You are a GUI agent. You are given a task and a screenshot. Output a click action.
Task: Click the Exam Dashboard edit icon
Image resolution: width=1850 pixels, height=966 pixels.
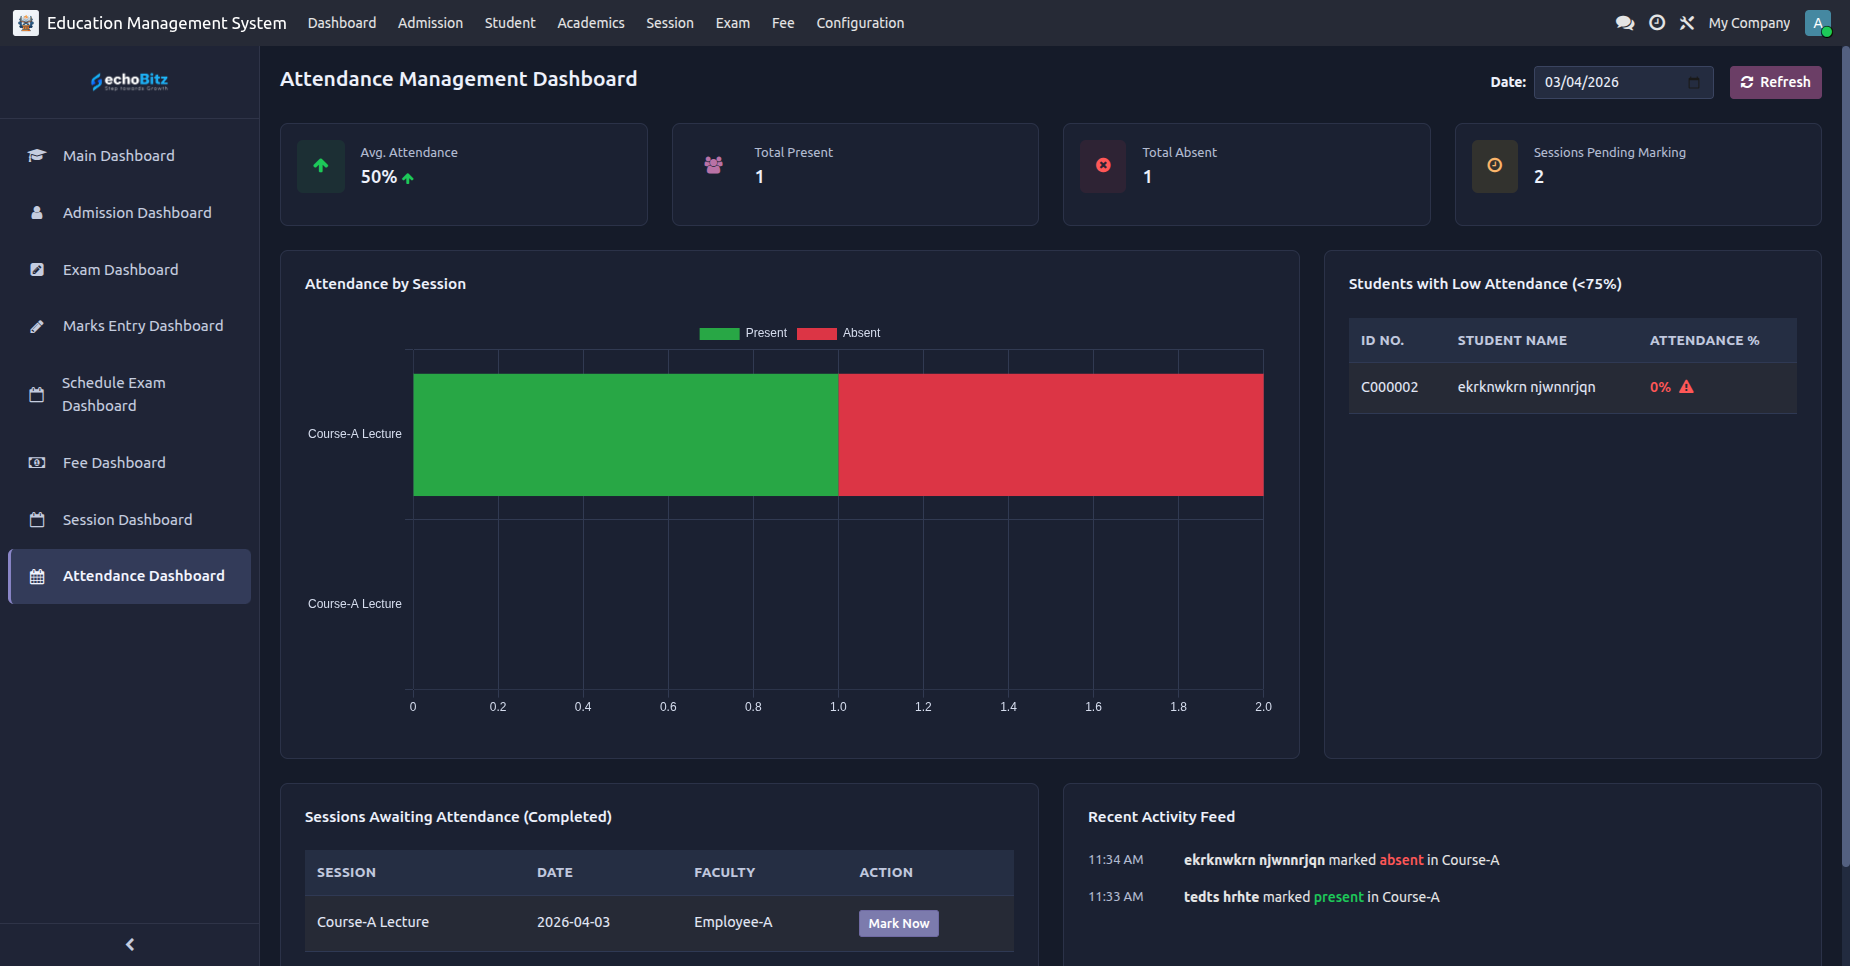coord(37,269)
